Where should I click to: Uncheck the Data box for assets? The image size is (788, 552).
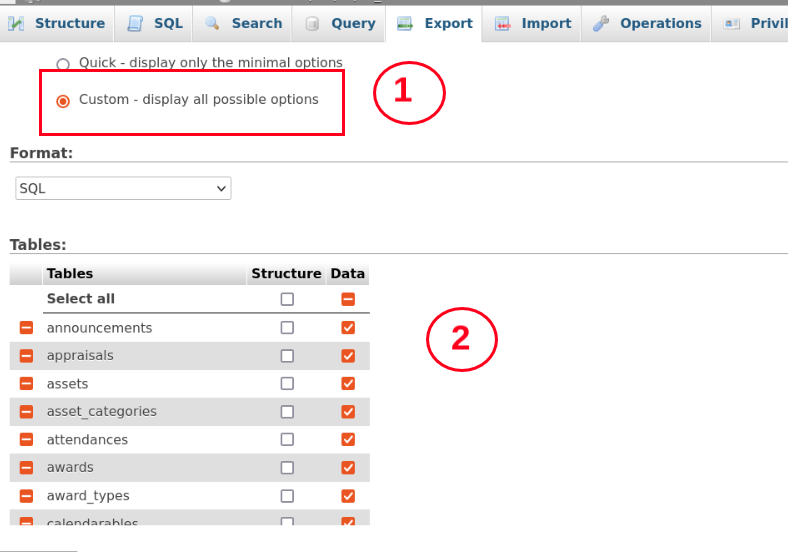tap(348, 384)
